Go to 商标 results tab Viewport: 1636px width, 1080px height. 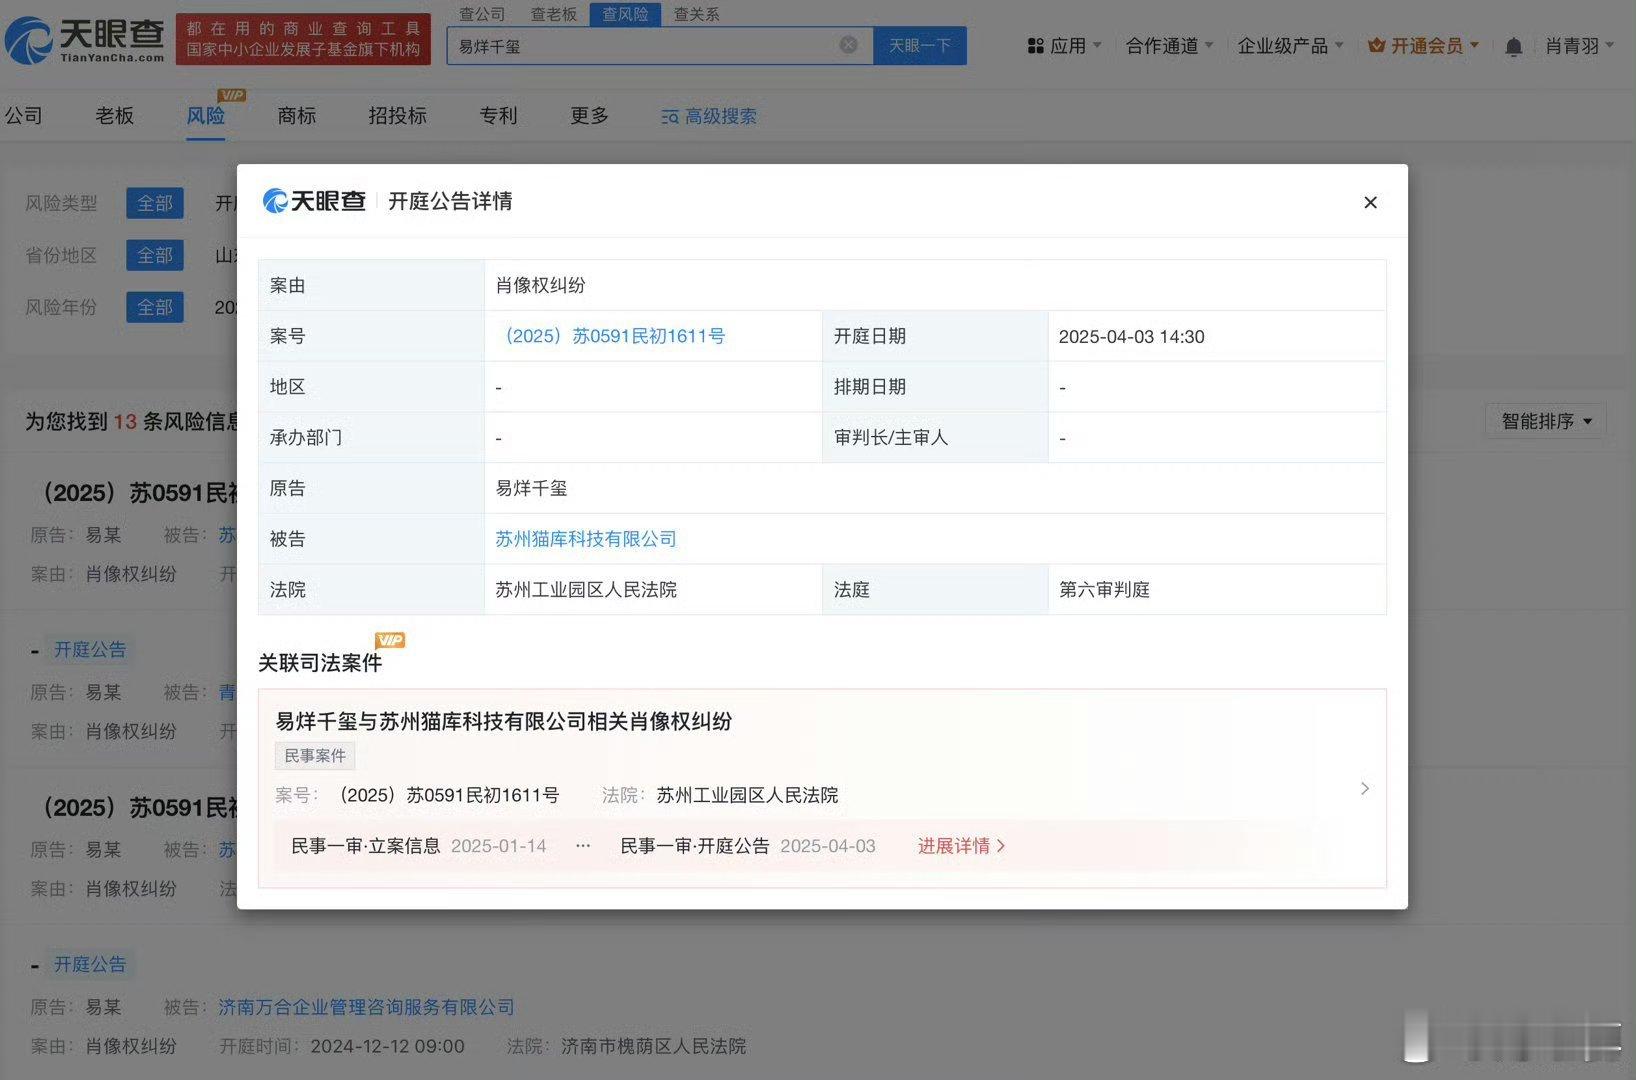[x=297, y=116]
